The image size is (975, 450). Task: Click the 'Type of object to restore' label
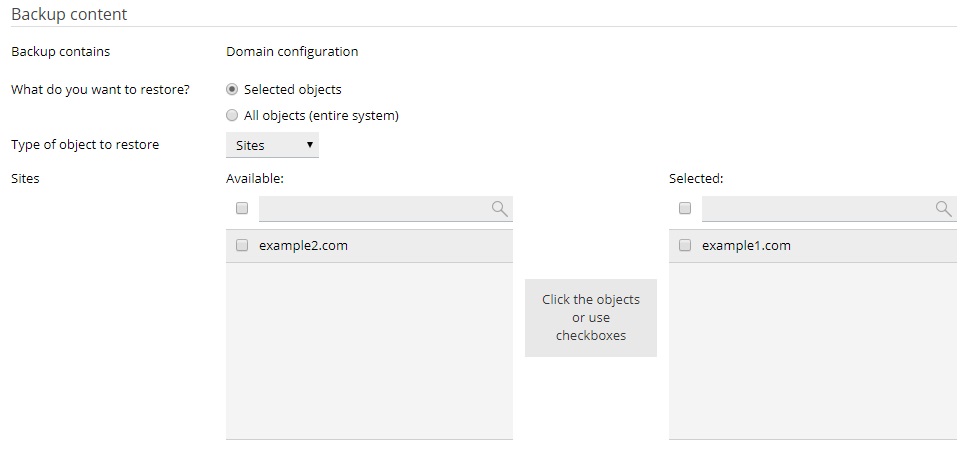[x=85, y=144]
